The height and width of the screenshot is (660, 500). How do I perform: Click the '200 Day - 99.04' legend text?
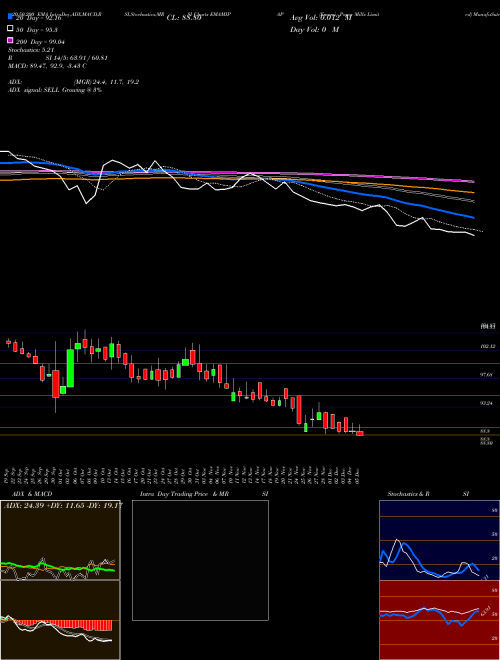(x=40, y=42)
